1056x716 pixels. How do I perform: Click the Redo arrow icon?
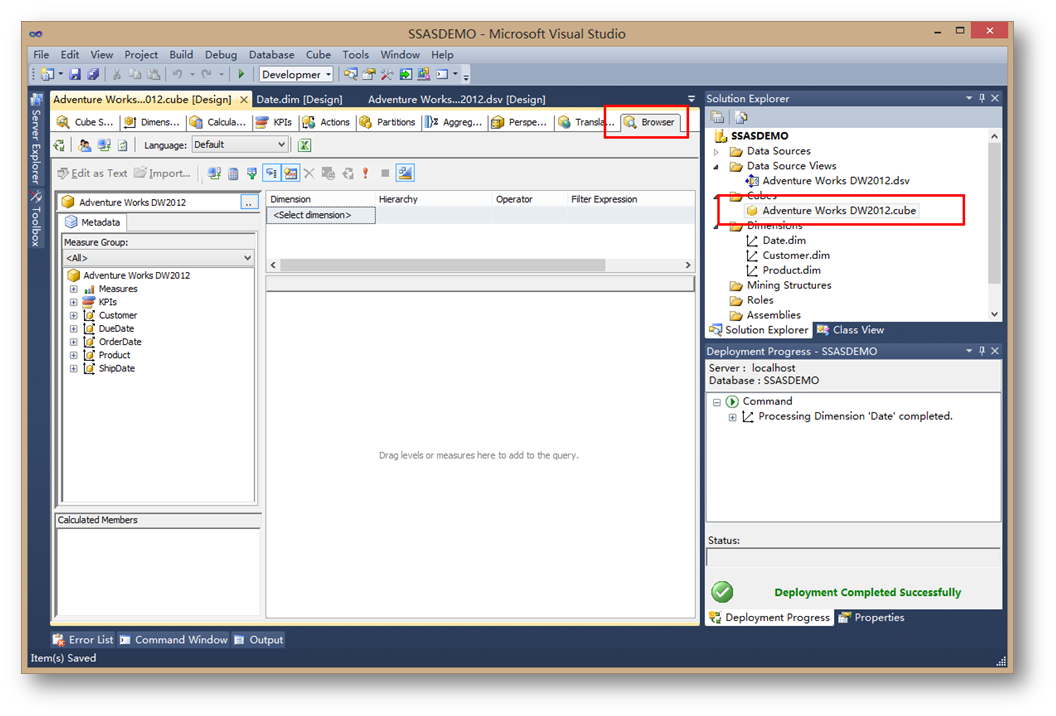(206, 74)
